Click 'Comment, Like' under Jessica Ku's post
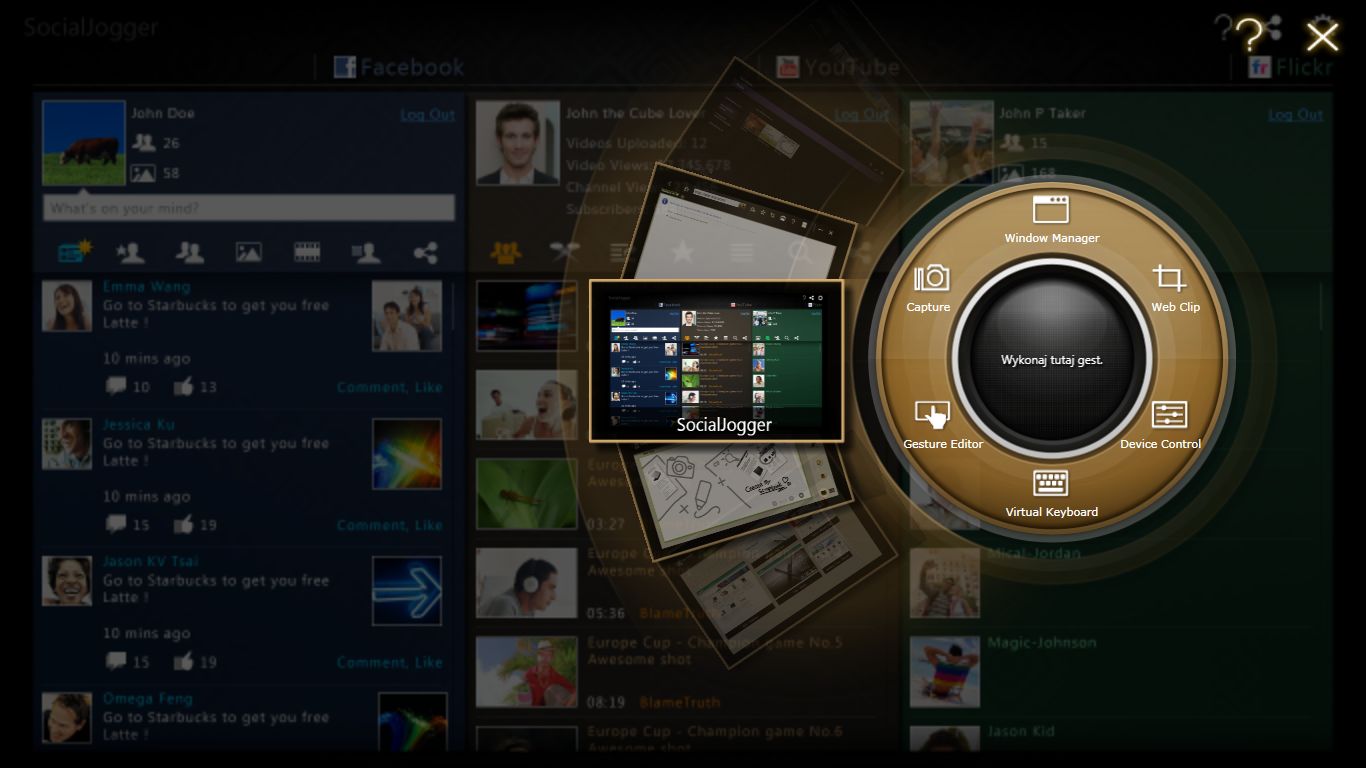This screenshot has height=768, width=1366. click(389, 524)
